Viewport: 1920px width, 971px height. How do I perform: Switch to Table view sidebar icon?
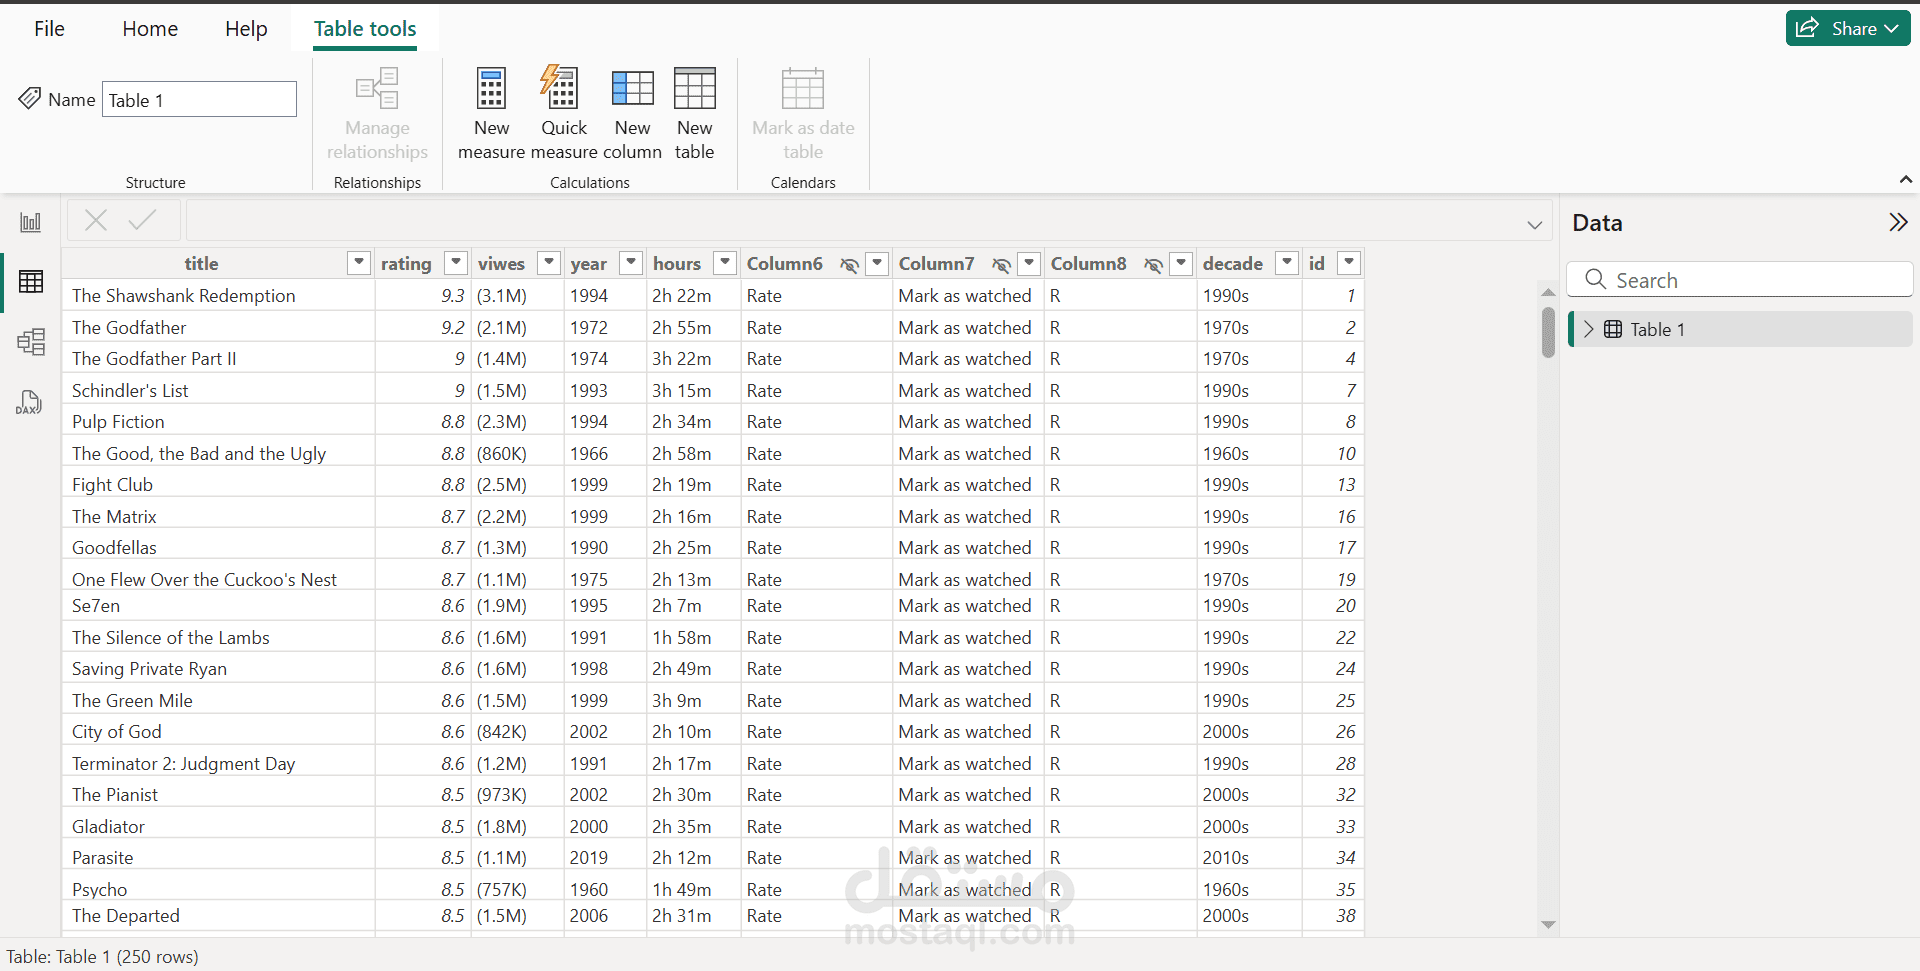[x=31, y=282]
